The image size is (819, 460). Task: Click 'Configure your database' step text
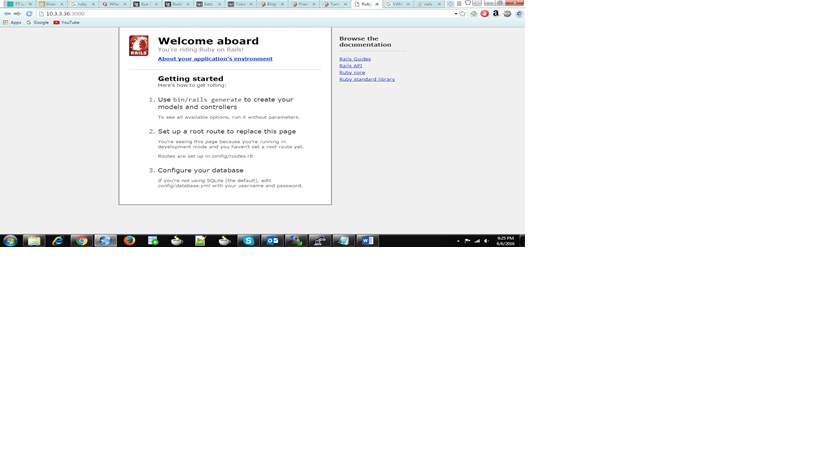tap(201, 170)
